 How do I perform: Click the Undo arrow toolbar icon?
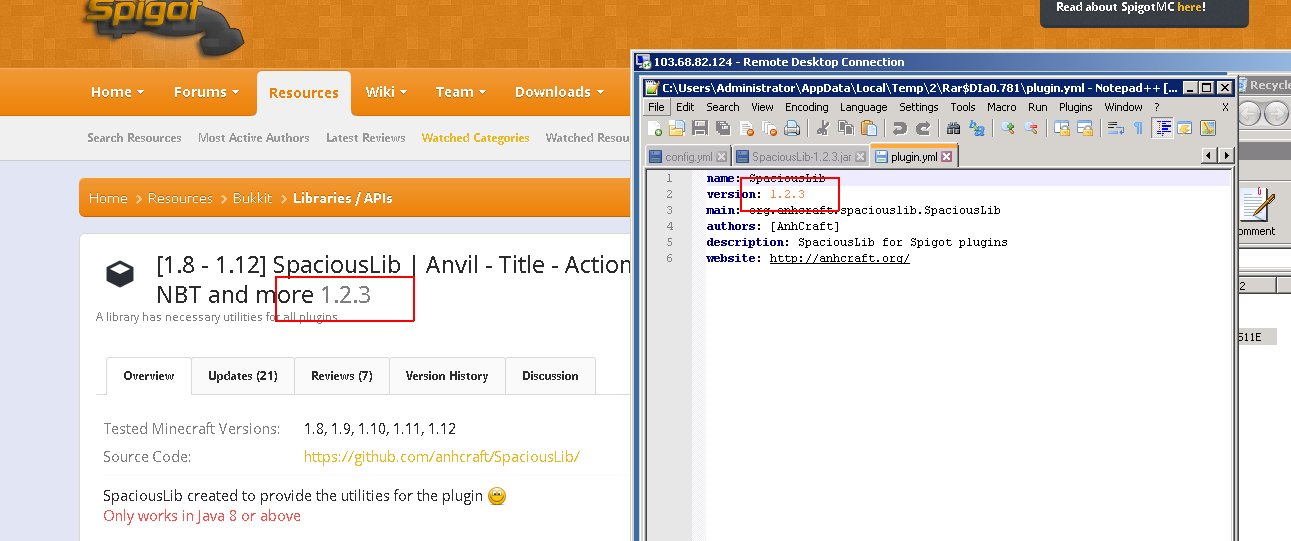click(899, 128)
